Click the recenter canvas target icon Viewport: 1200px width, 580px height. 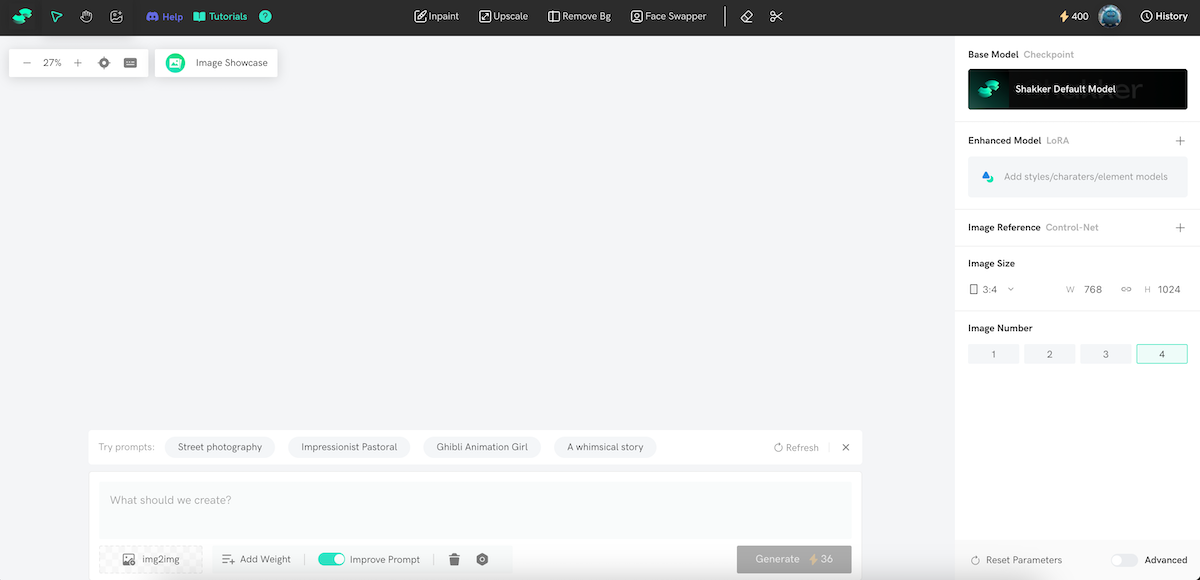tap(104, 63)
